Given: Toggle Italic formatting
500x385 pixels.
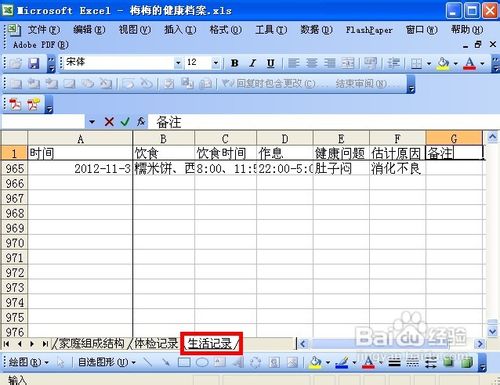Looking at the screenshot, I should point(253,63).
